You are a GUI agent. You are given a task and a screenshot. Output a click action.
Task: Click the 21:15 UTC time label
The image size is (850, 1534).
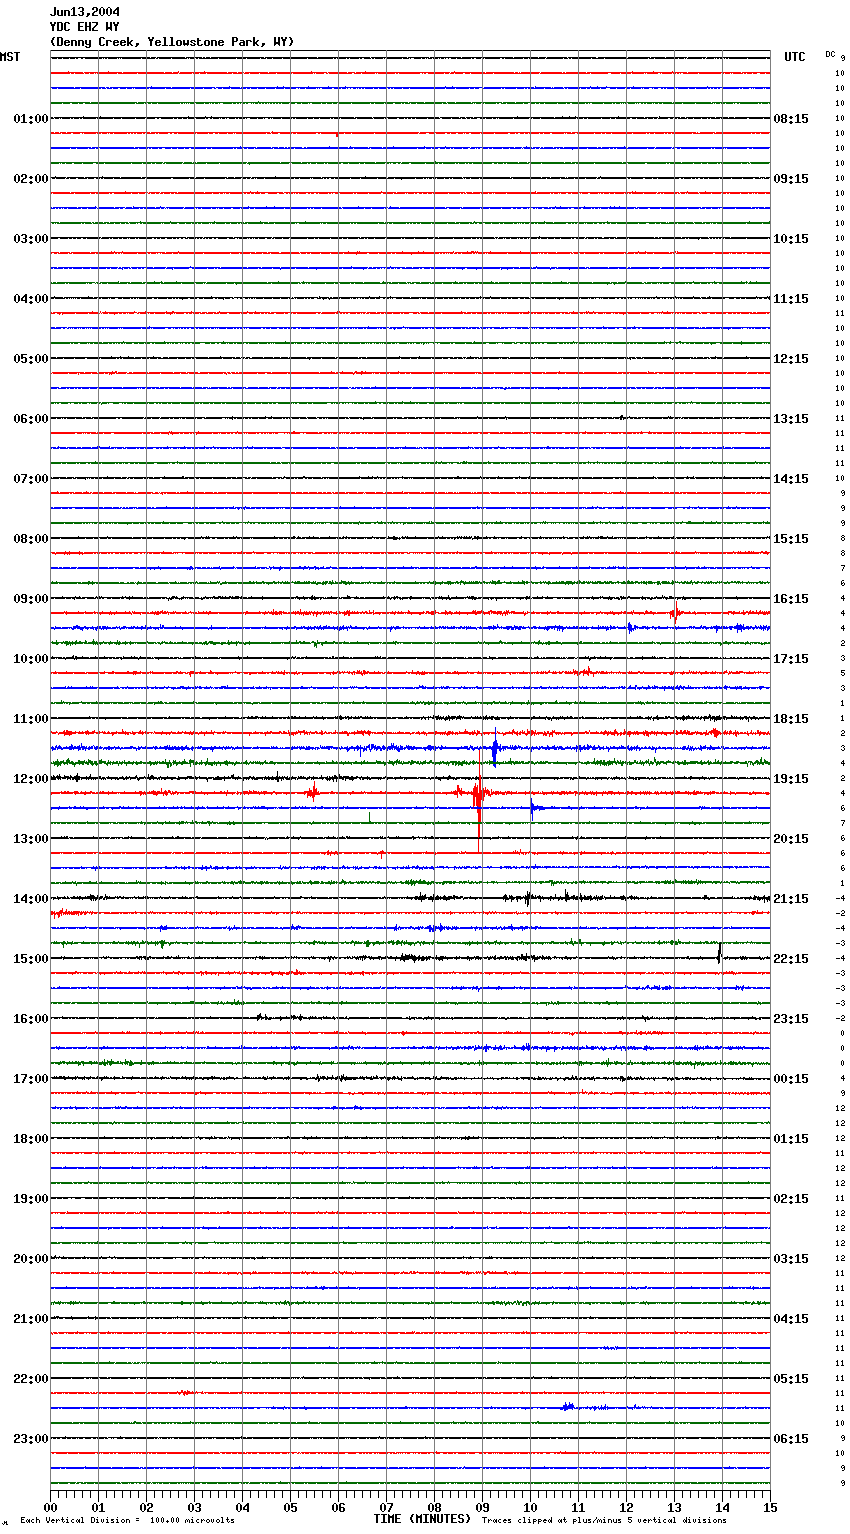tap(791, 899)
